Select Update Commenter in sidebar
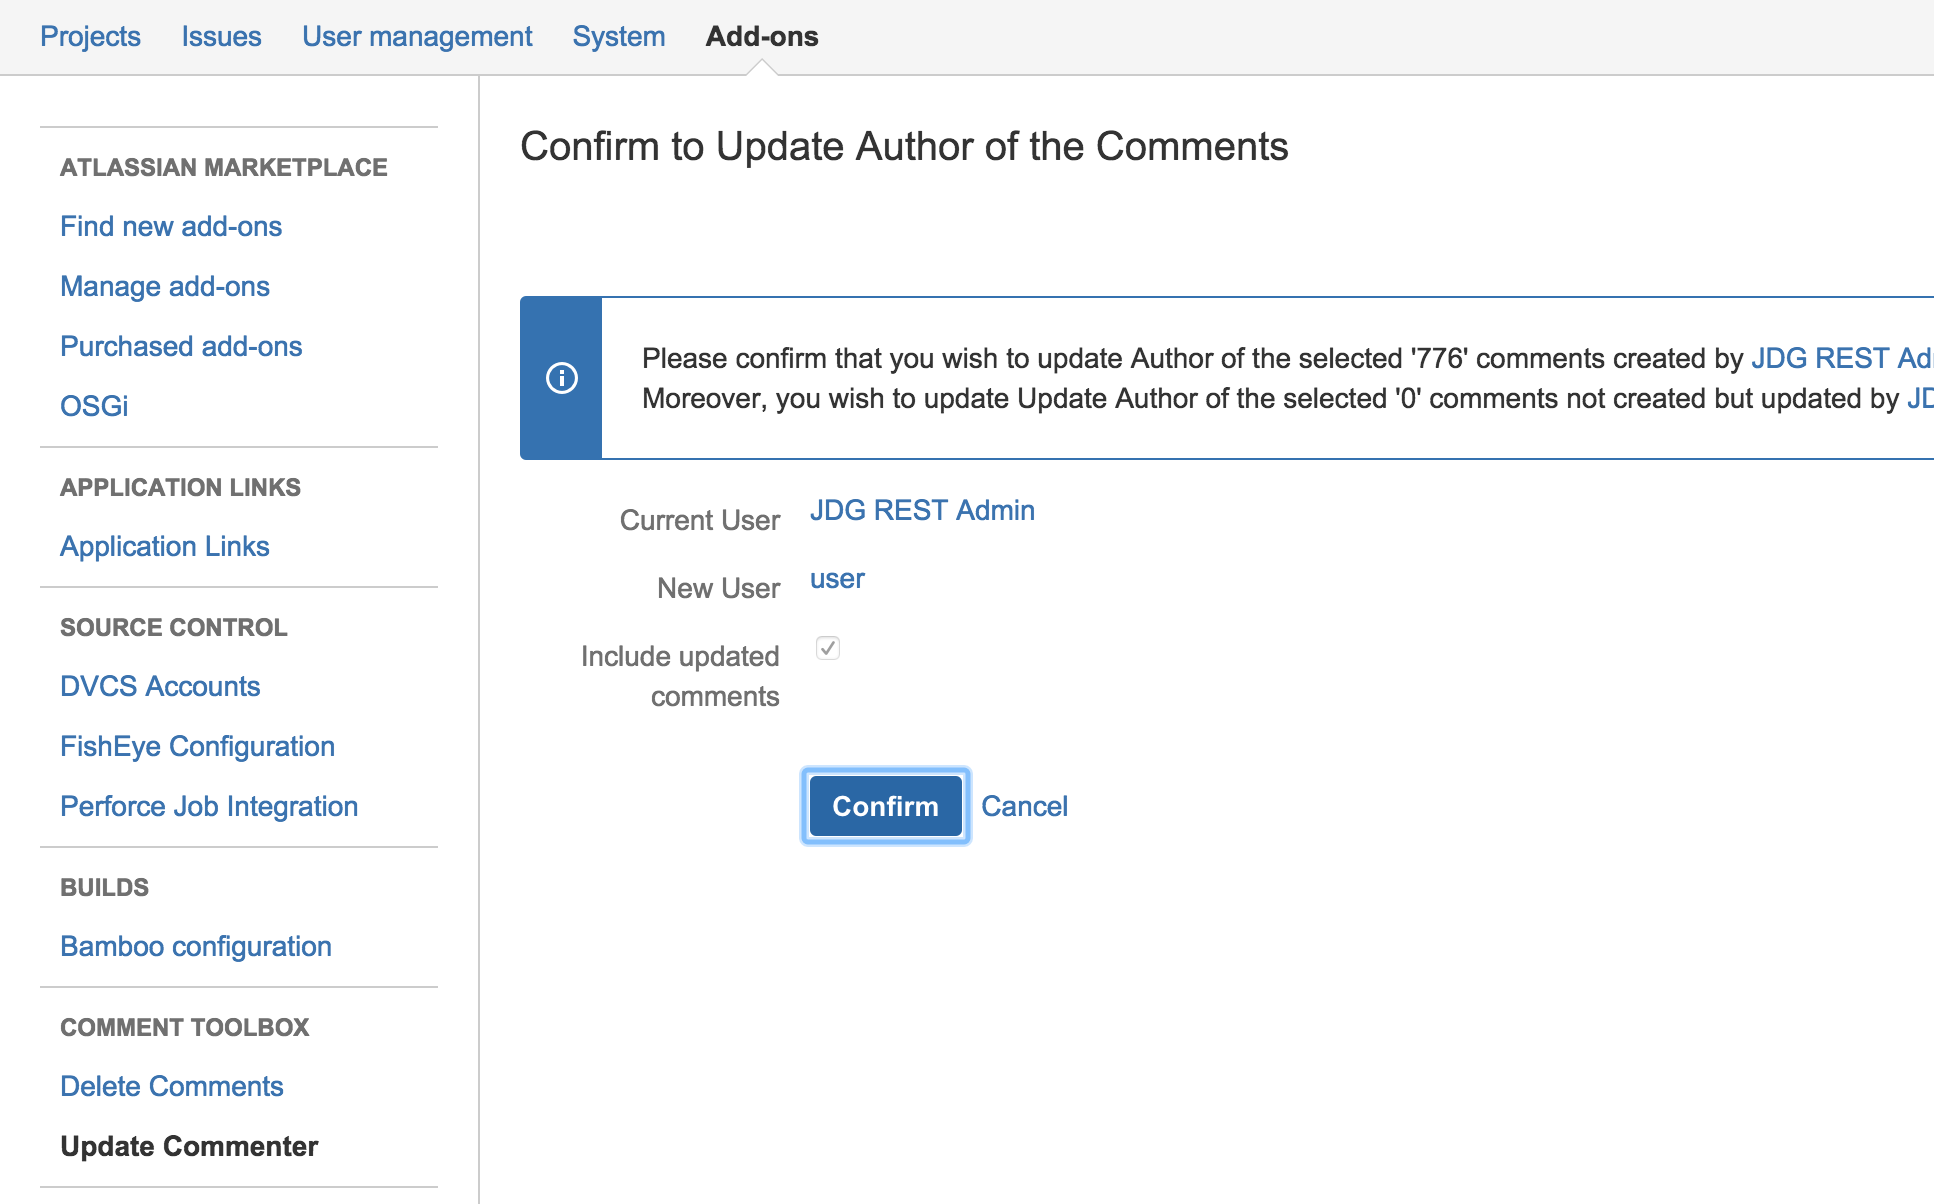This screenshot has height=1204, width=1934. click(189, 1146)
